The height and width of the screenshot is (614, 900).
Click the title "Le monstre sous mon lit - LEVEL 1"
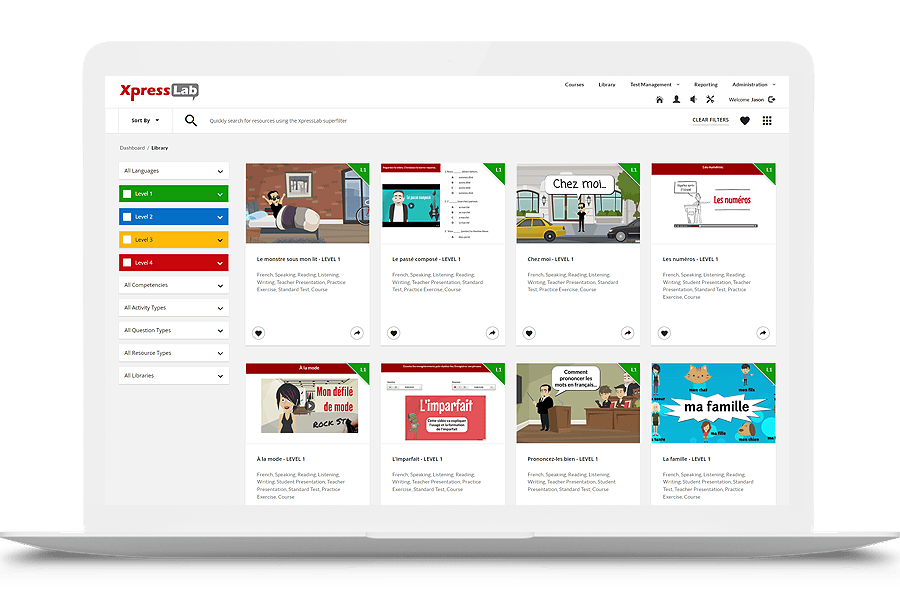[298, 259]
